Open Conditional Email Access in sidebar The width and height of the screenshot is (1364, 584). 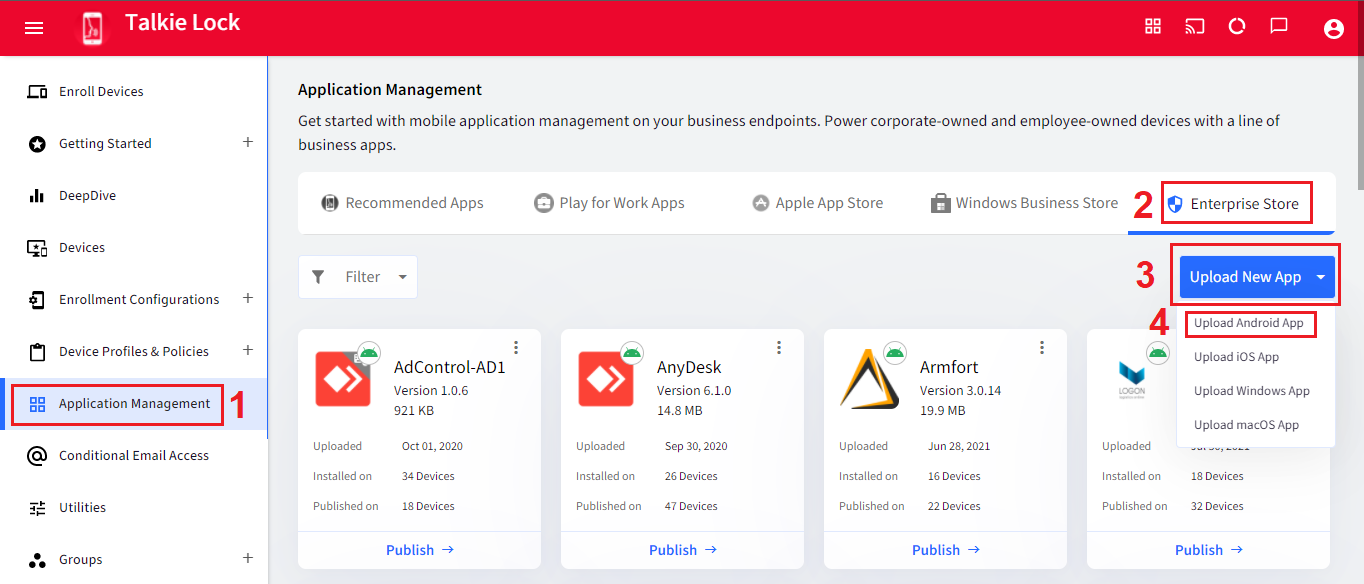[134, 456]
